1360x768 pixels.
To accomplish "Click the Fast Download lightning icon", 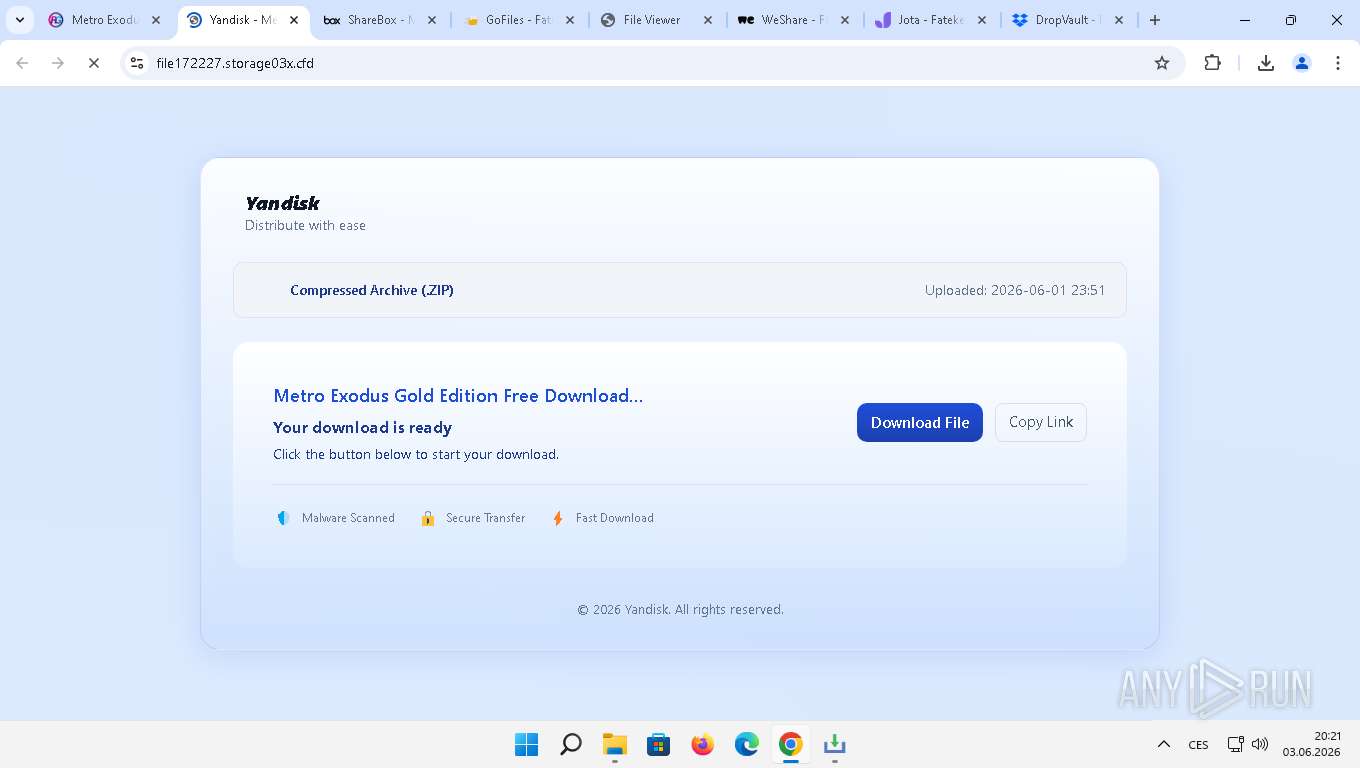I will 558,518.
